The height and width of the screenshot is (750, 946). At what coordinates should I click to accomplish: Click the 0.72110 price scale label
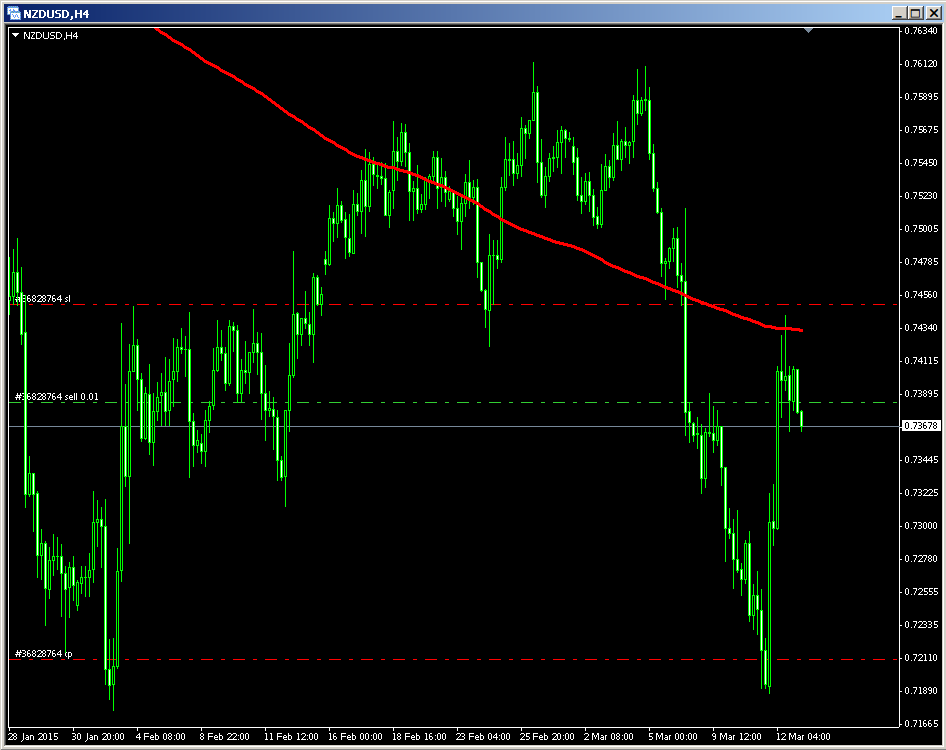coord(921,658)
